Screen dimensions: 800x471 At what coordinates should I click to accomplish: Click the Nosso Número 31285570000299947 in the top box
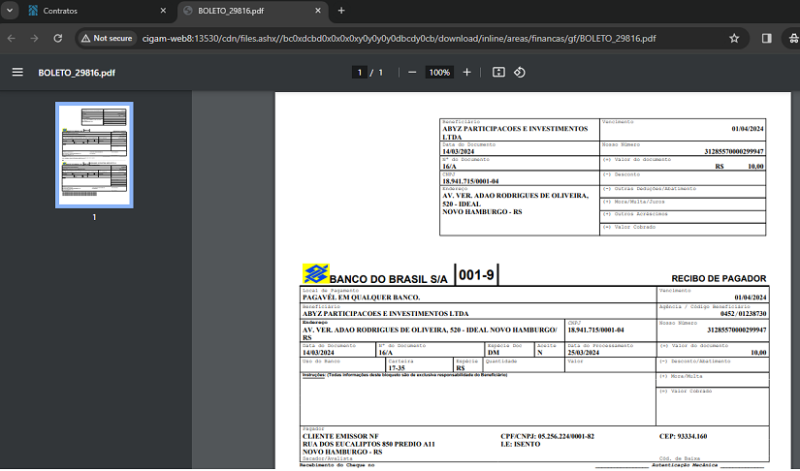(x=734, y=152)
